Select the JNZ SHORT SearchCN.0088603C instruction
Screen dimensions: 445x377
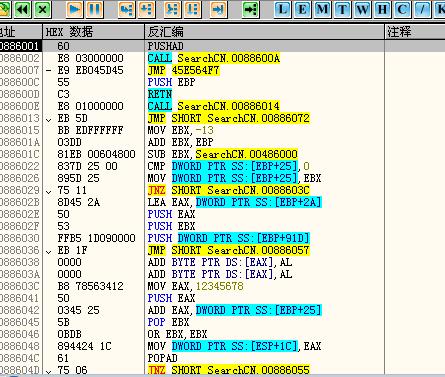click(229, 190)
